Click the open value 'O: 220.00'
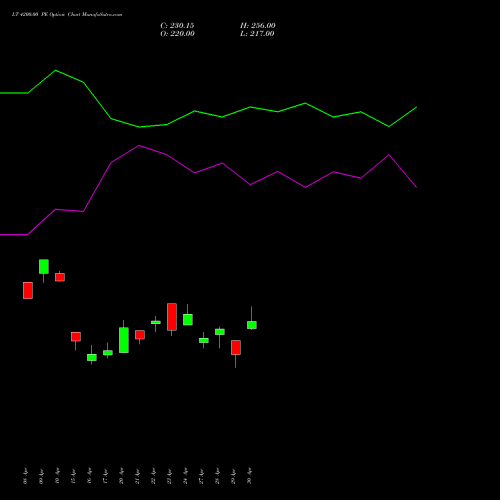 click(x=177, y=34)
